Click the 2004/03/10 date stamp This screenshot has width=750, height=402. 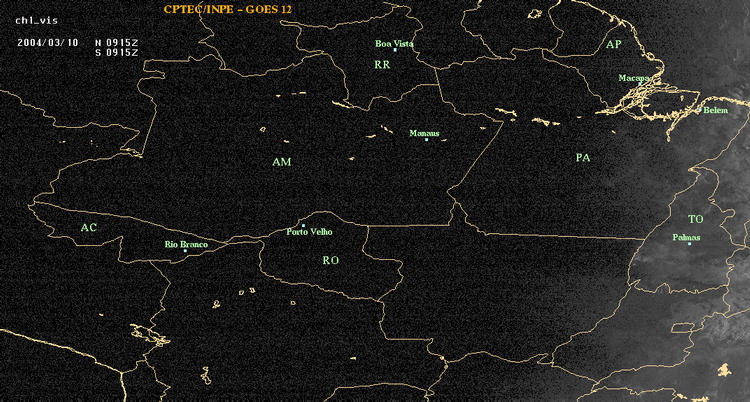click(47, 42)
